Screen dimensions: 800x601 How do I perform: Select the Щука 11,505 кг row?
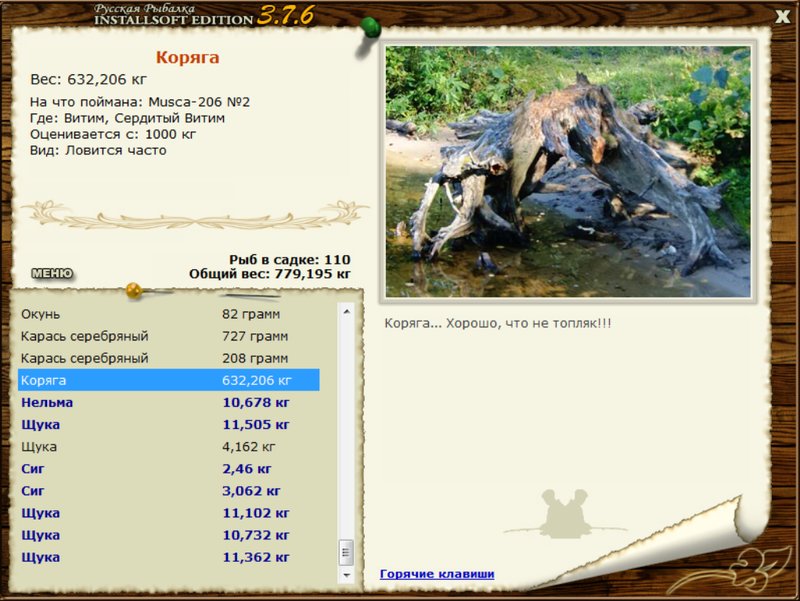[169, 424]
